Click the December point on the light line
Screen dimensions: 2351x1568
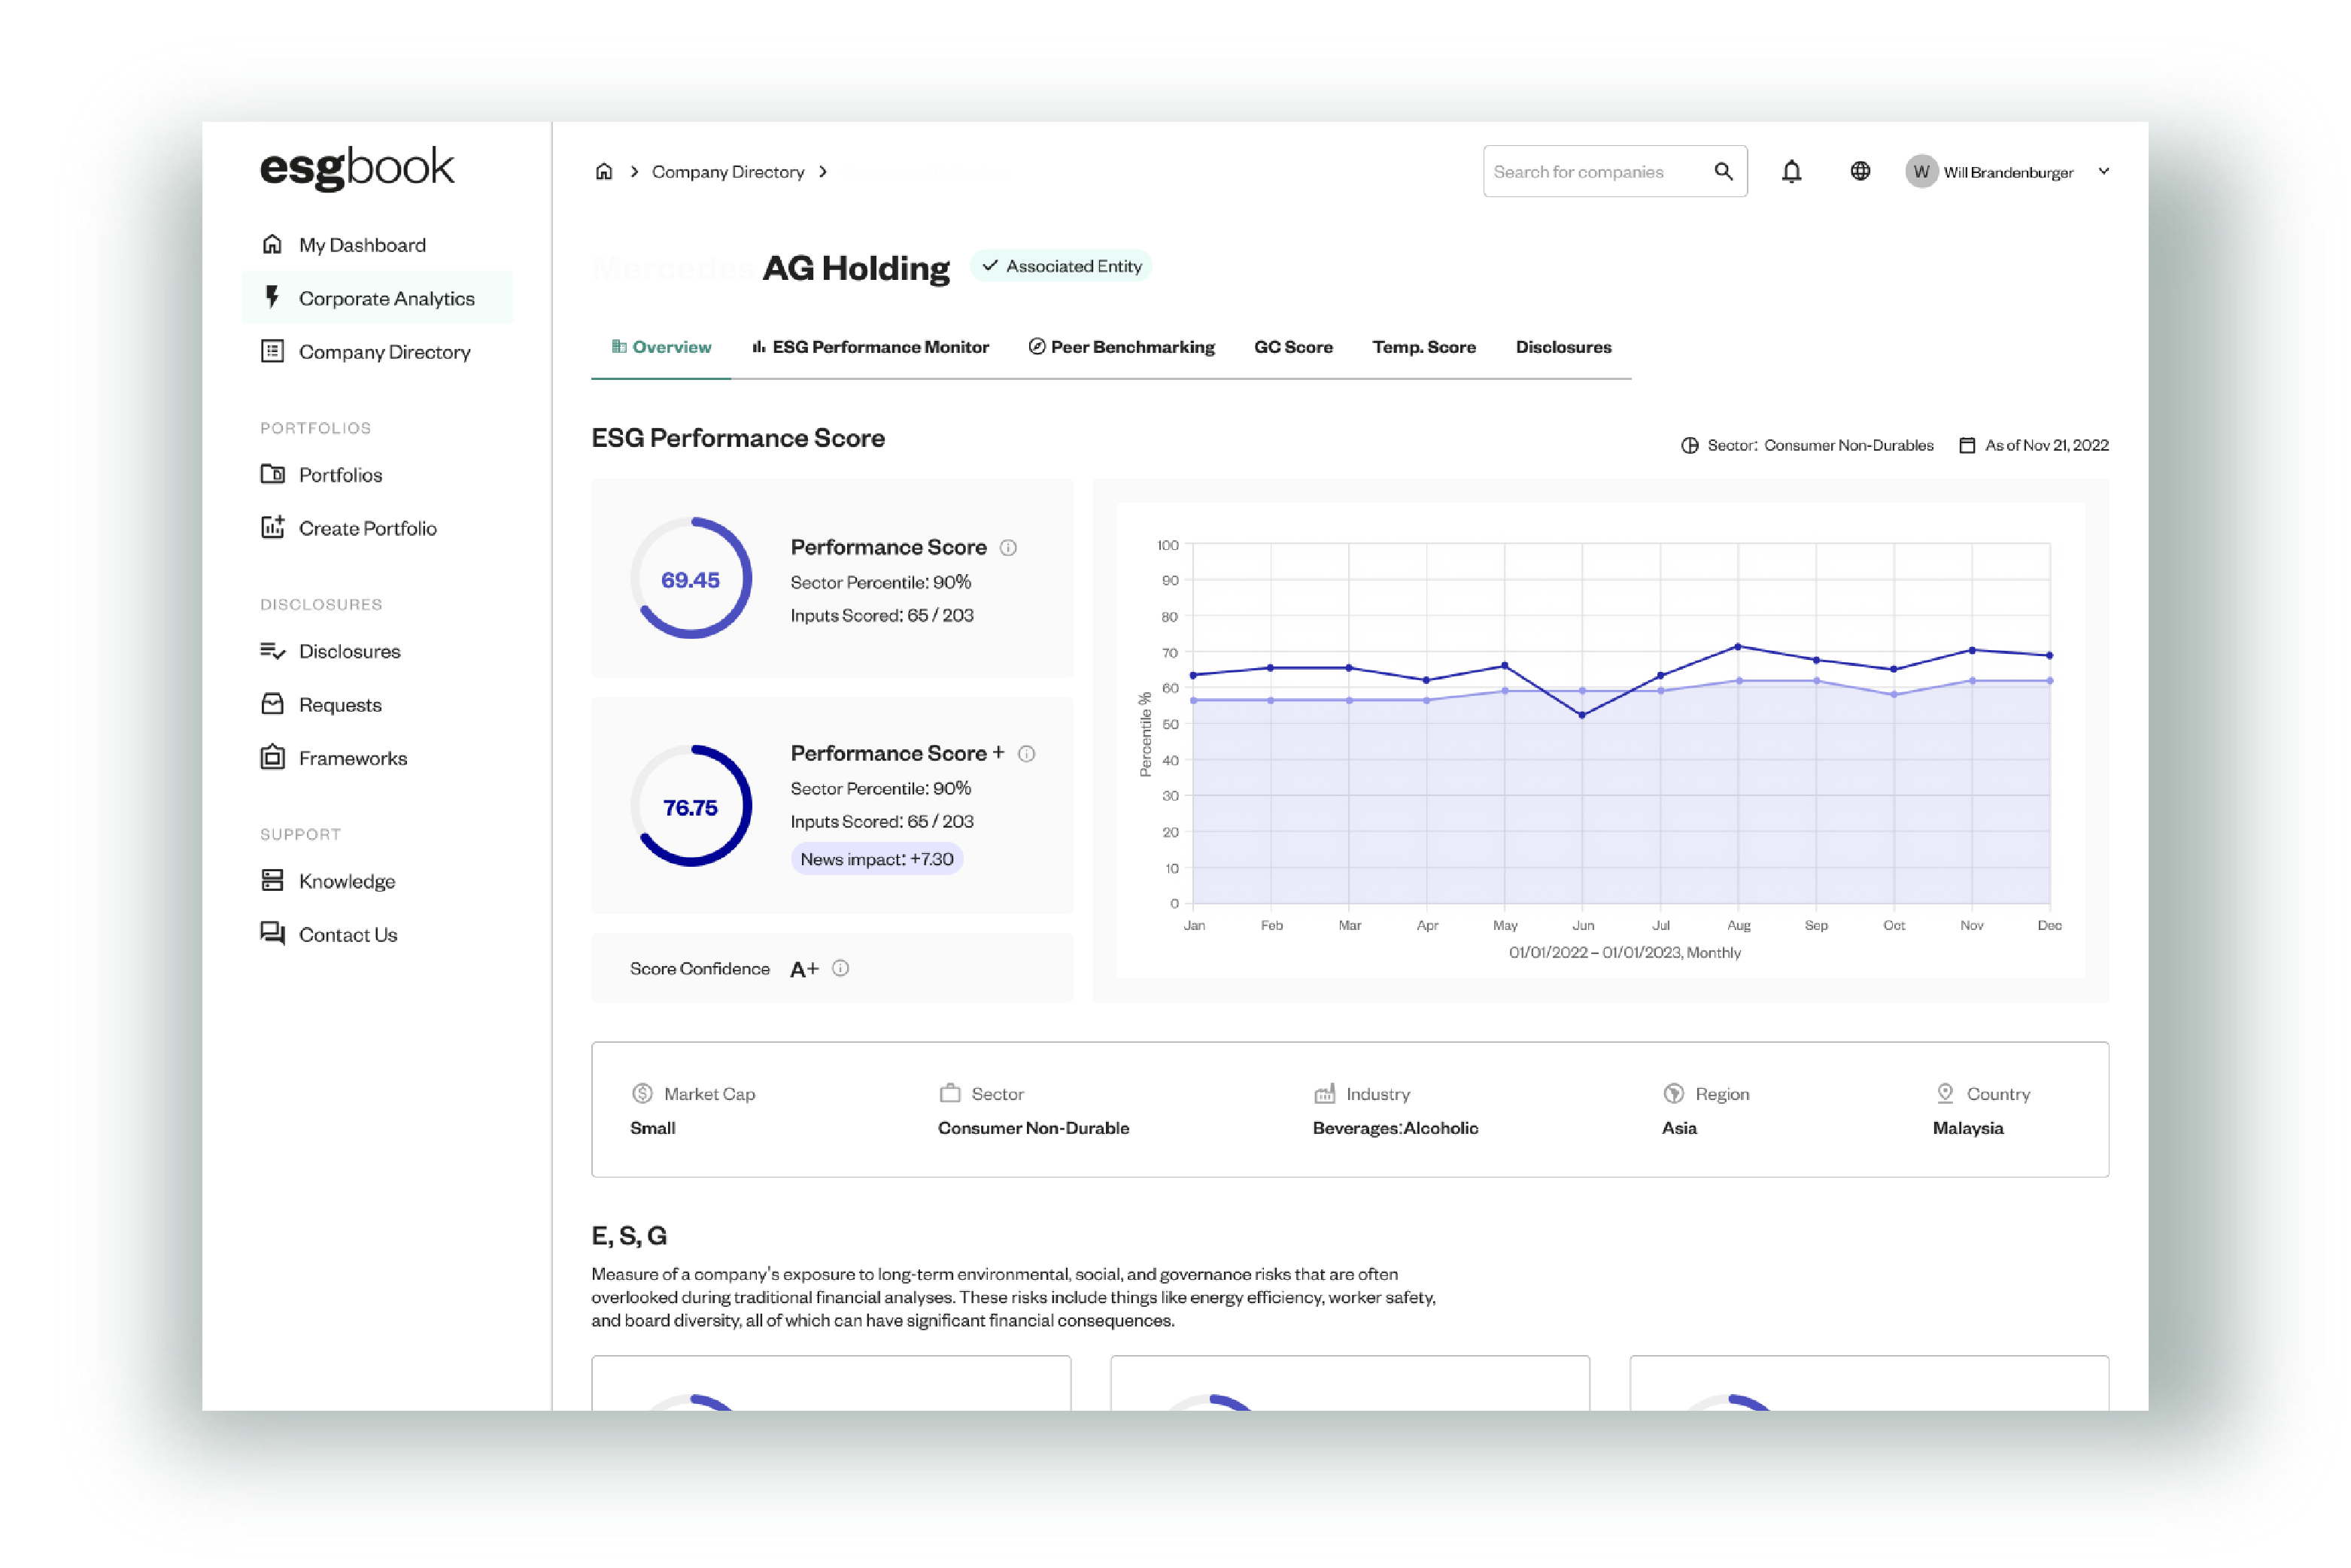[2050, 681]
